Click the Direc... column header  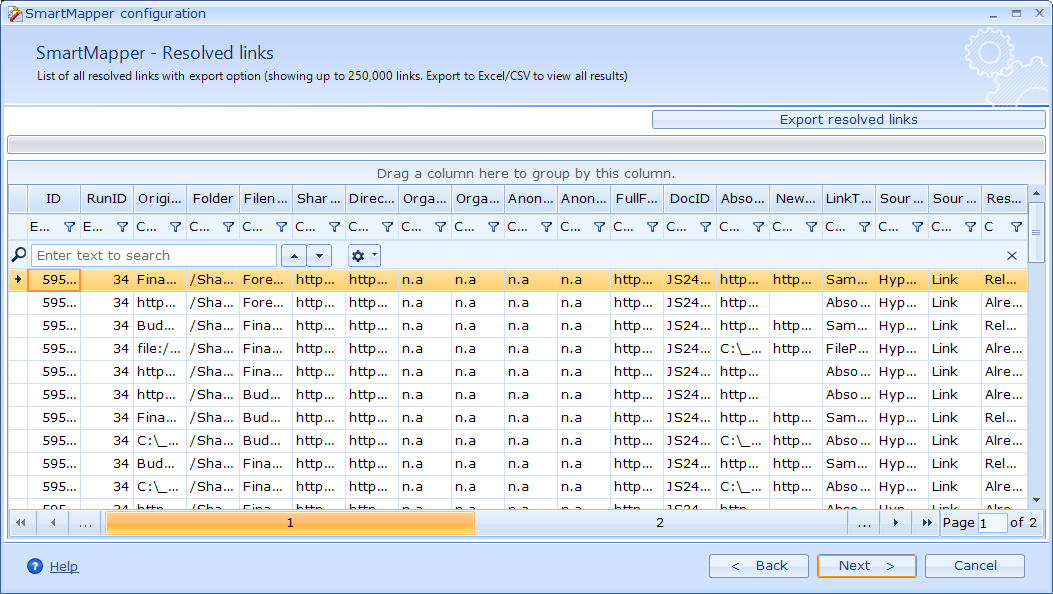click(372, 199)
